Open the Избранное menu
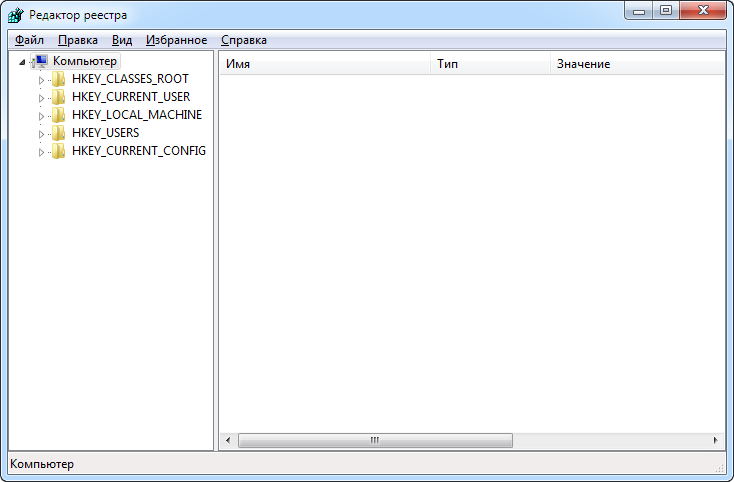The height and width of the screenshot is (482, 734). [x=176, y=40]
